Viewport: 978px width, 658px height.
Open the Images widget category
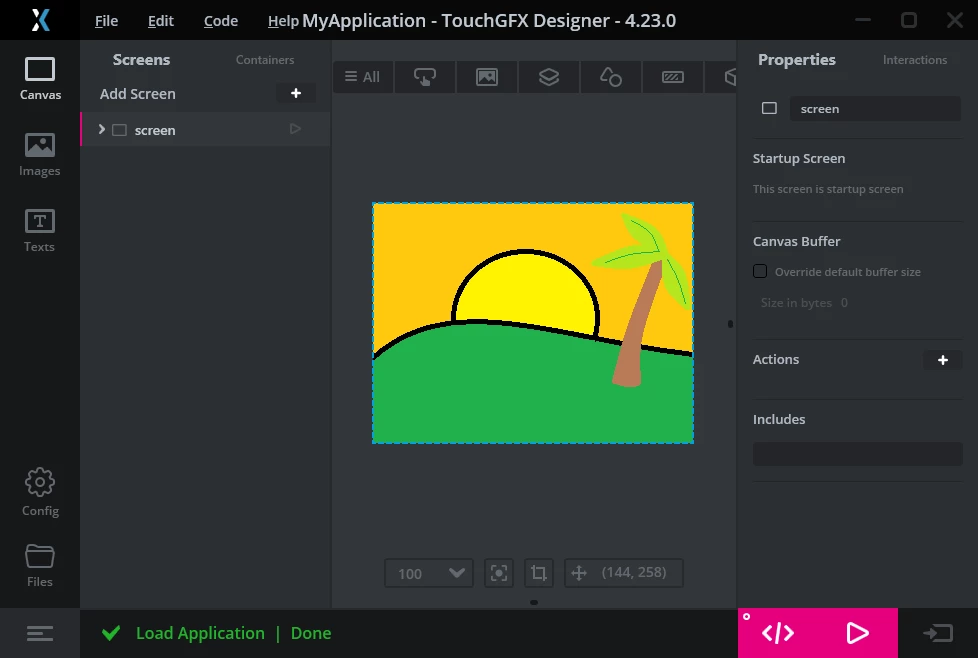click(x=487, y=77)
